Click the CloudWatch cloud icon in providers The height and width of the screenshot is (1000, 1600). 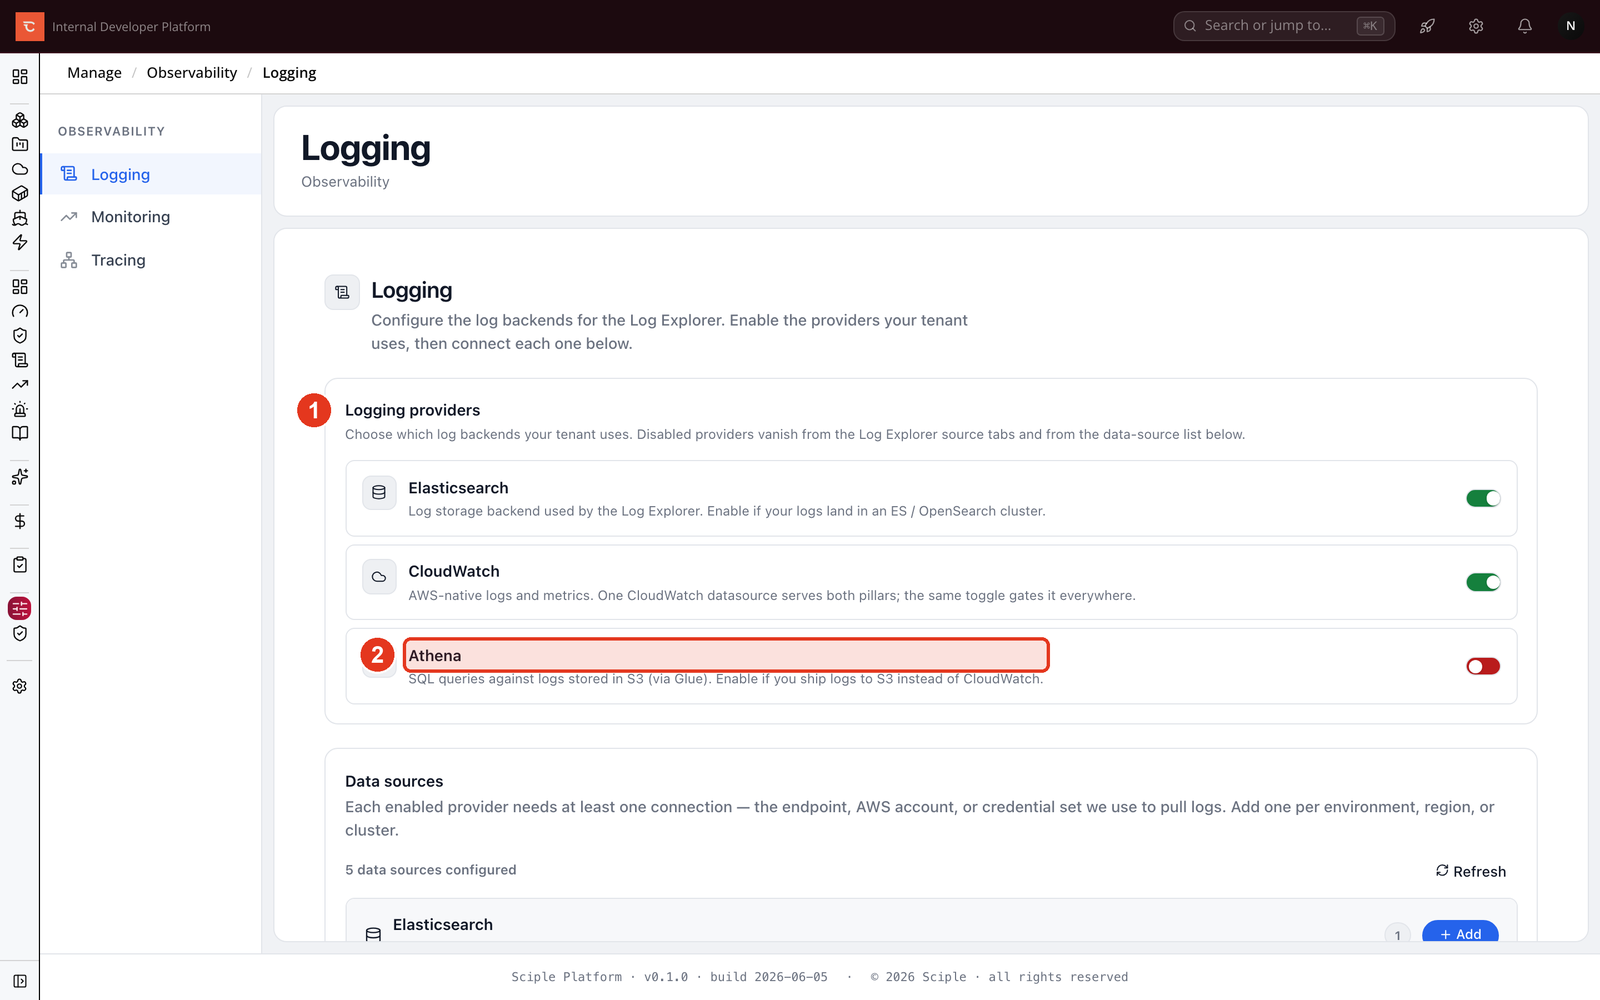tap(379, 576)
